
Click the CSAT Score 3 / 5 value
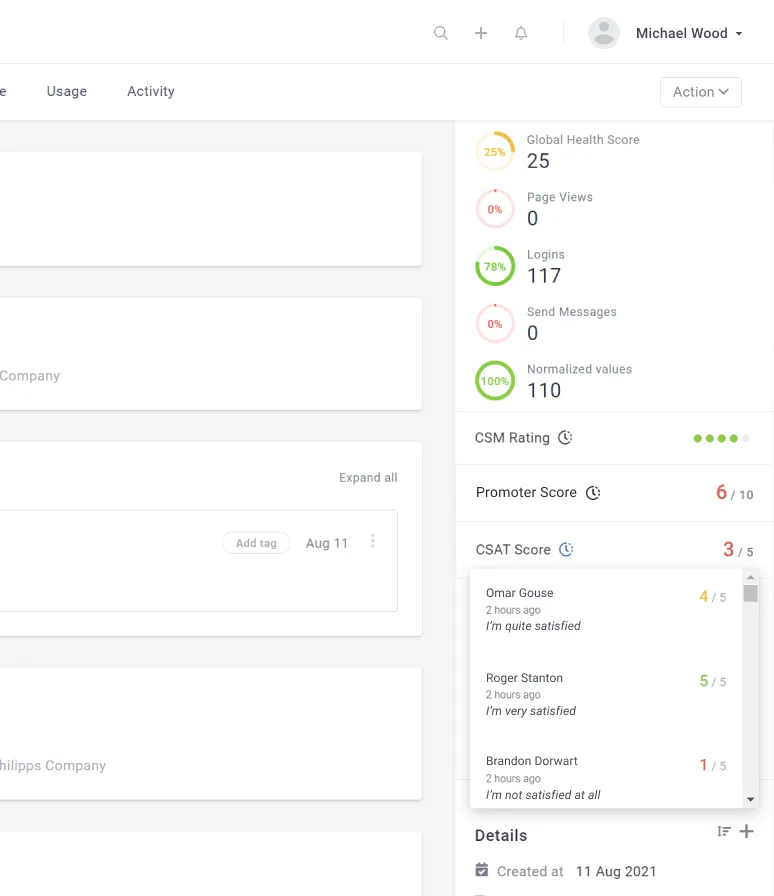738,550
